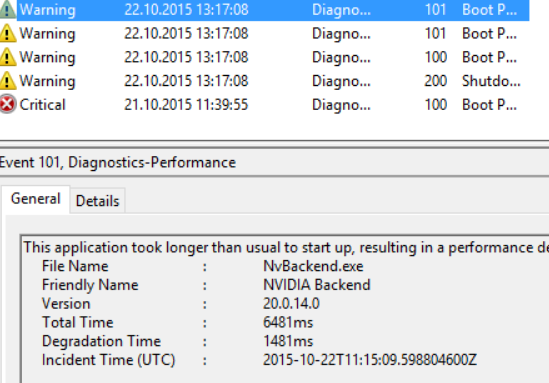Open the Details tab
549x383 pixels.
pos(97,201)
